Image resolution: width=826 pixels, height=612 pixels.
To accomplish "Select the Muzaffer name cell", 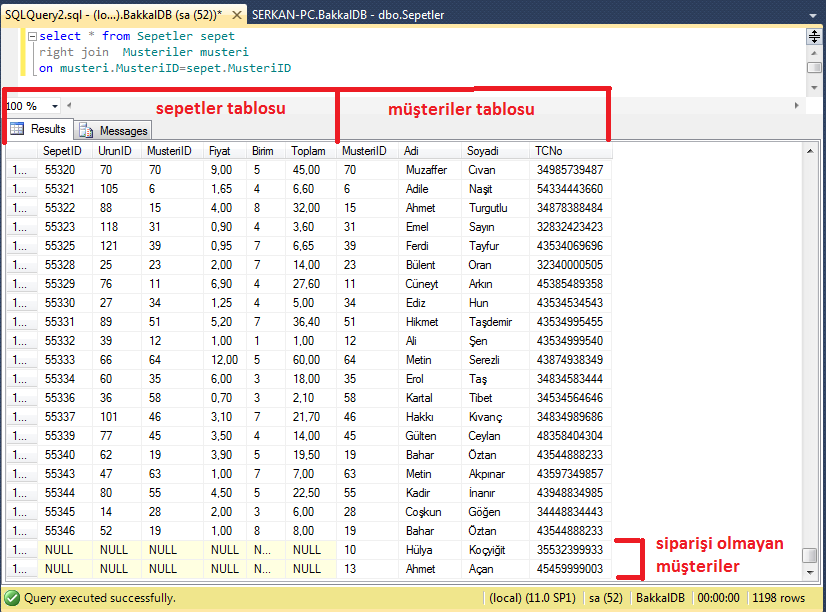I will (430, 170).
